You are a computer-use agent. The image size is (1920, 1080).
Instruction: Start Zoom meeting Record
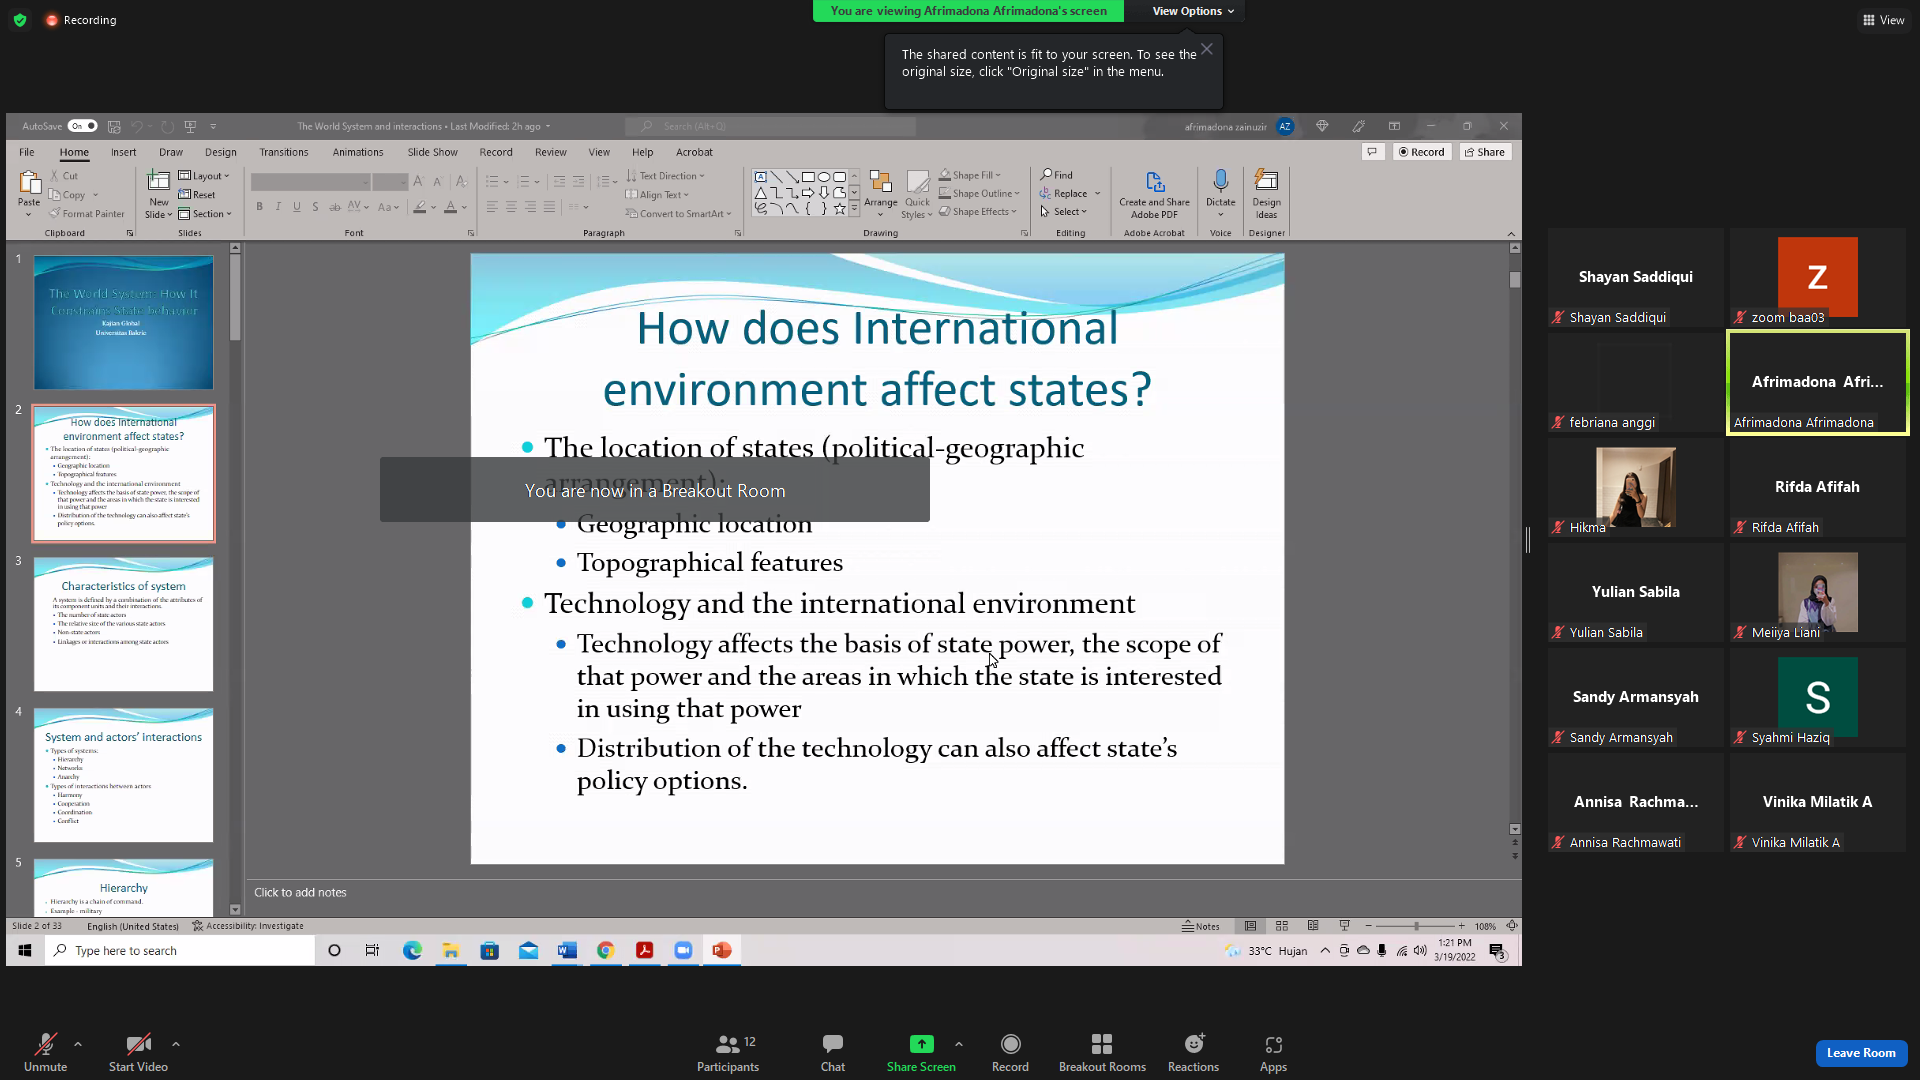pyautogui.click(x=1010, y=1052)
